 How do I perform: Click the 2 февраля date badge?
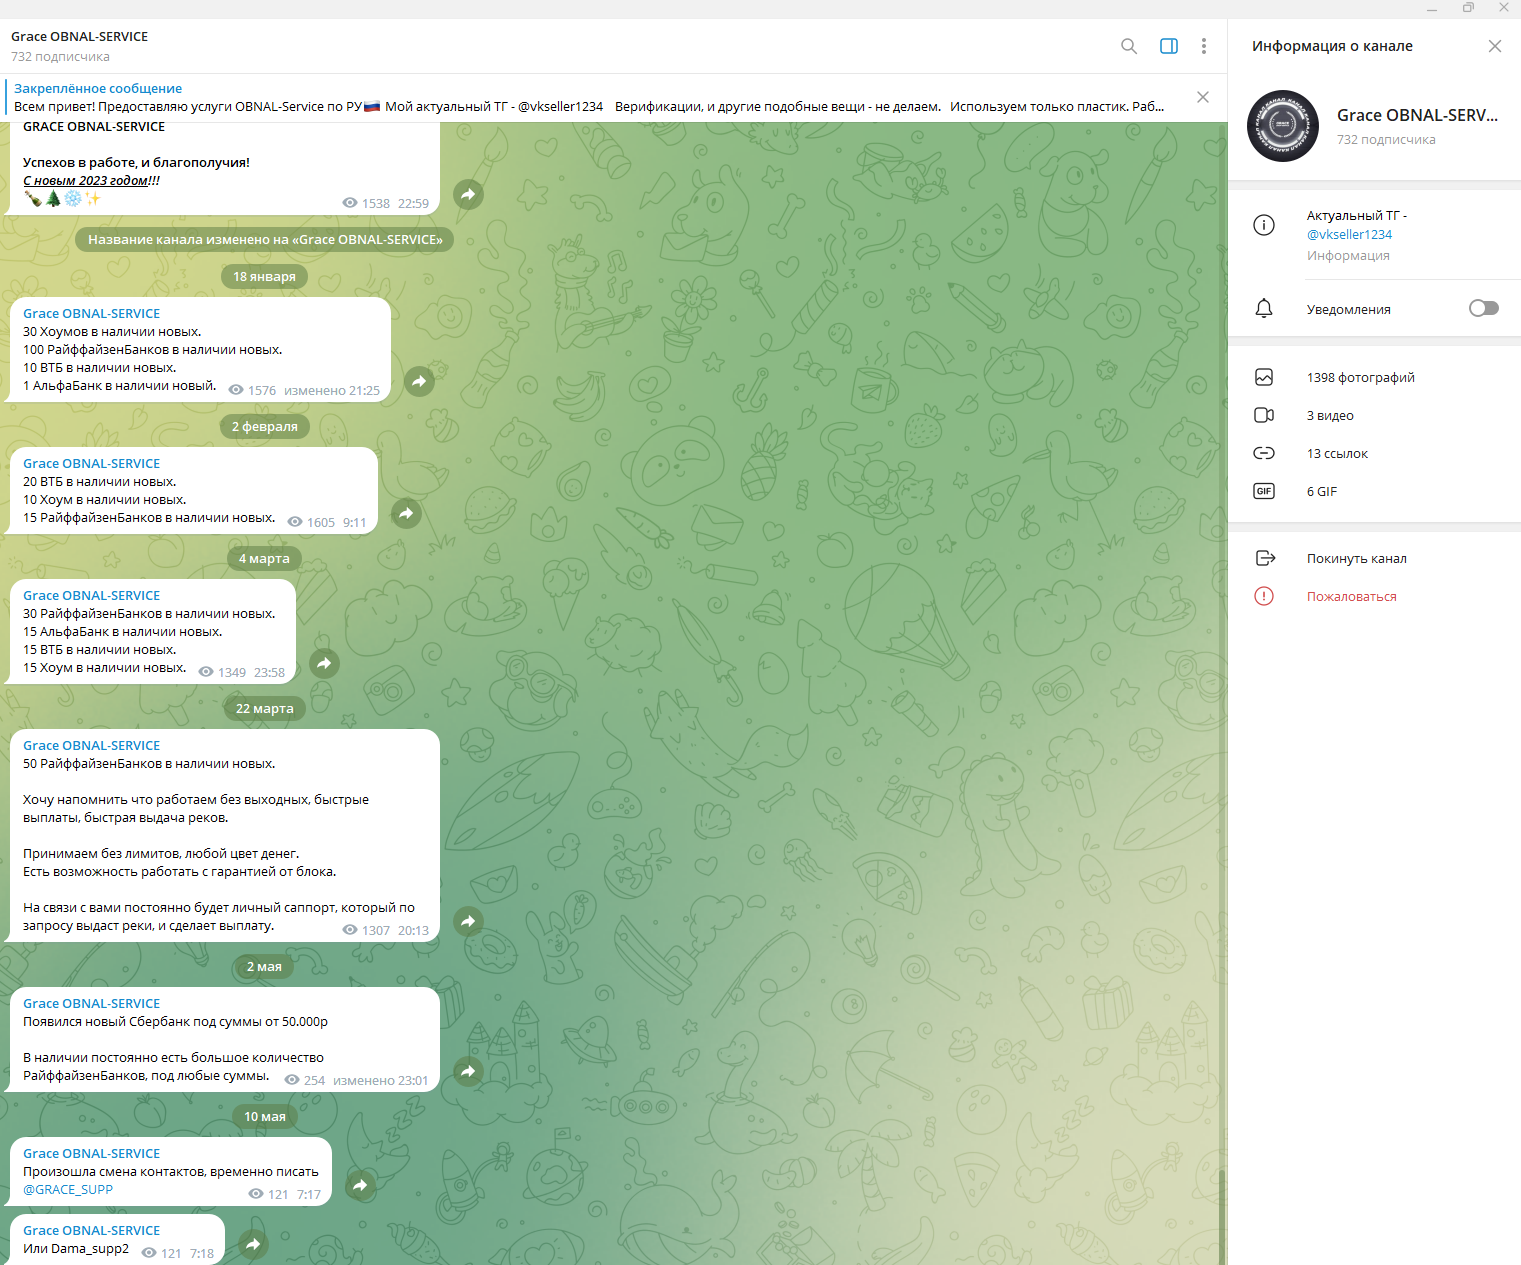pyautogui.click(x=264, y=426)
